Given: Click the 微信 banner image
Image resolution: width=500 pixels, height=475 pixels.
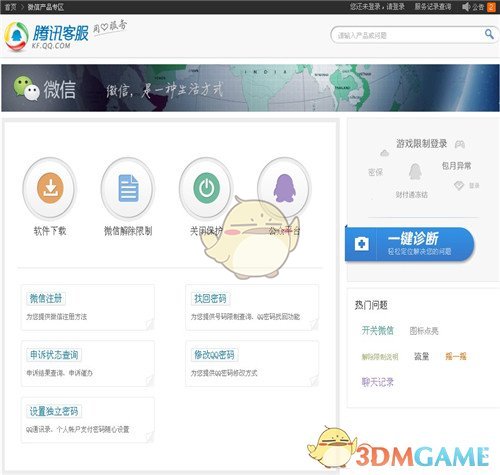Looking at the screenshot, I should 250,88.
